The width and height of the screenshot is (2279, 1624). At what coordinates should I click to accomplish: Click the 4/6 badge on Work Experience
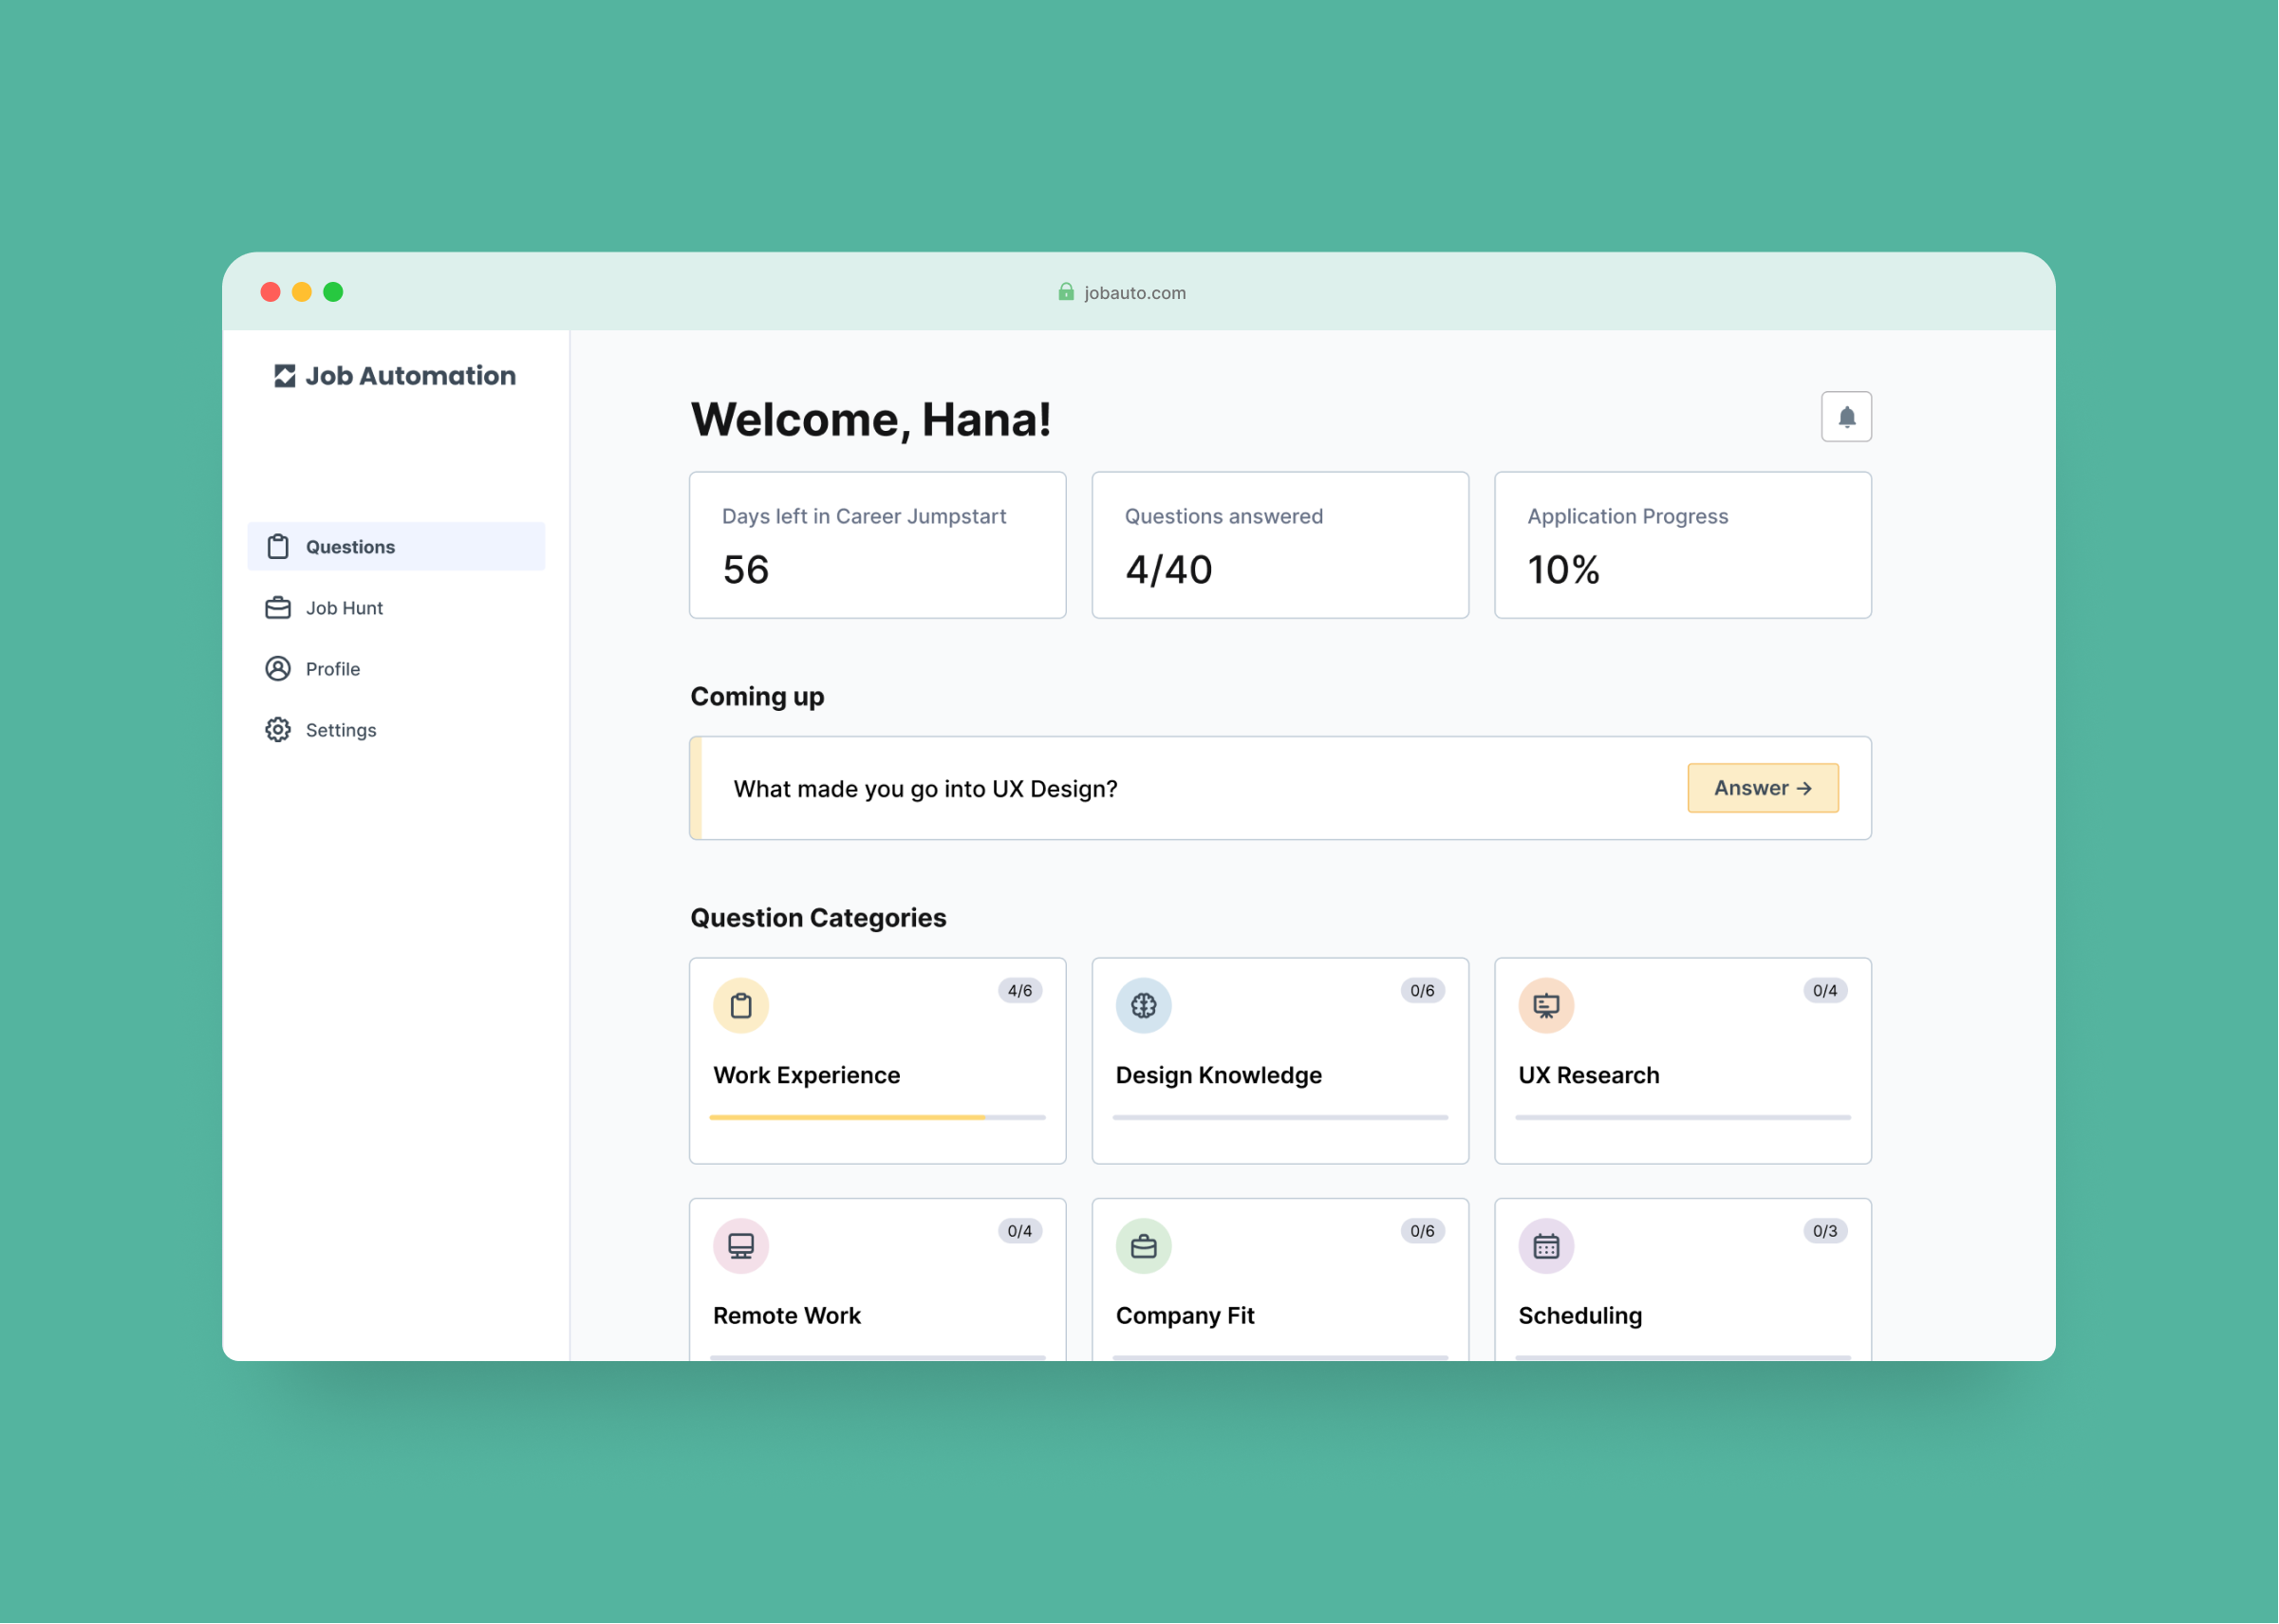tap(1019, 991)
